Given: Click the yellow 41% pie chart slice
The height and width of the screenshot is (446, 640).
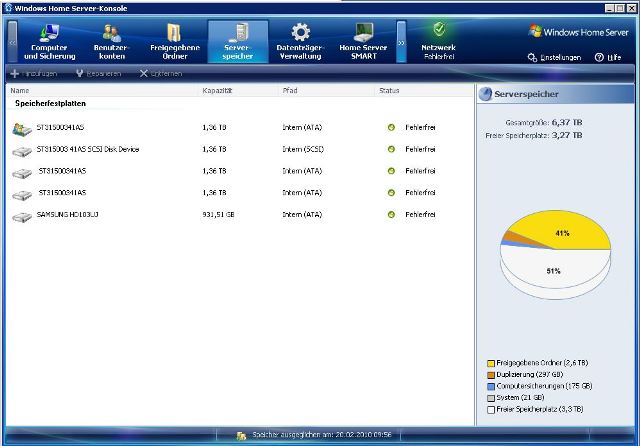Looking at the screenshot, I should [x=562, y=233].
